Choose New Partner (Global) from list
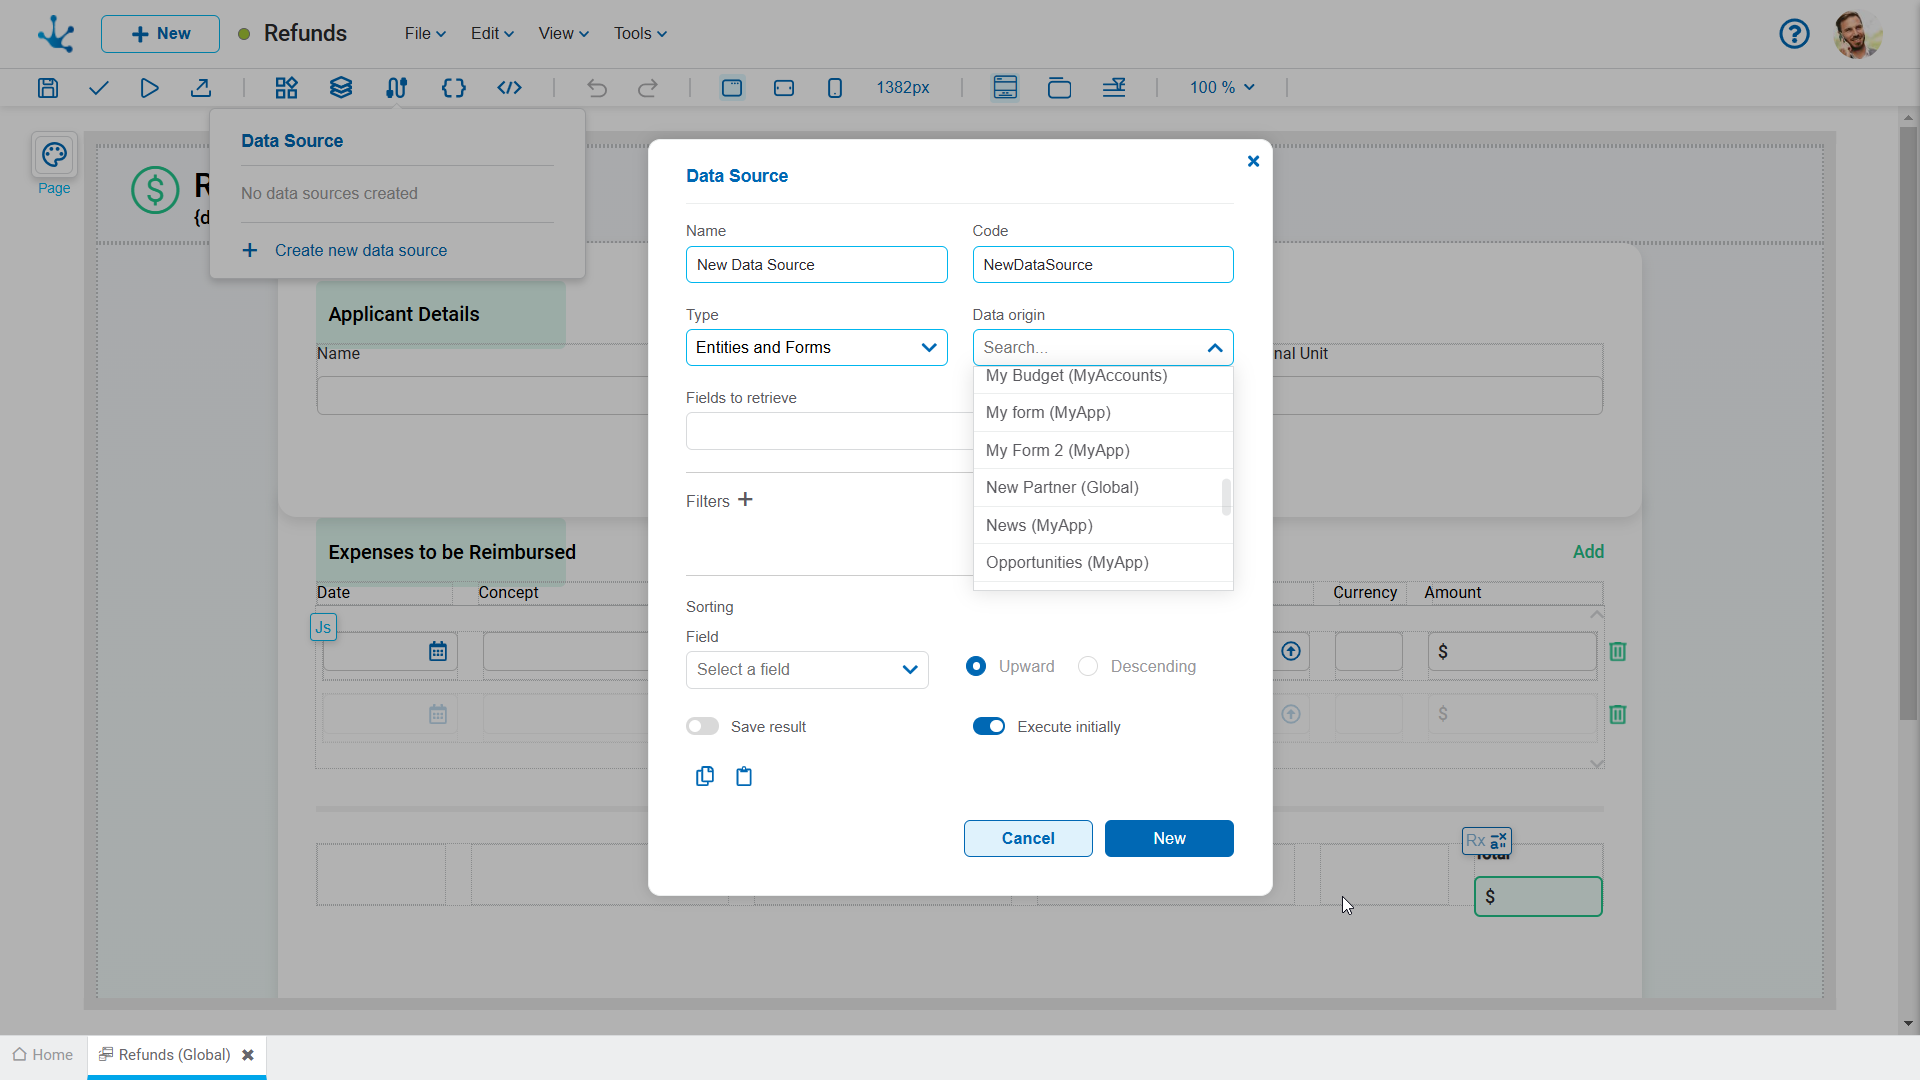 coord(1062,488)
